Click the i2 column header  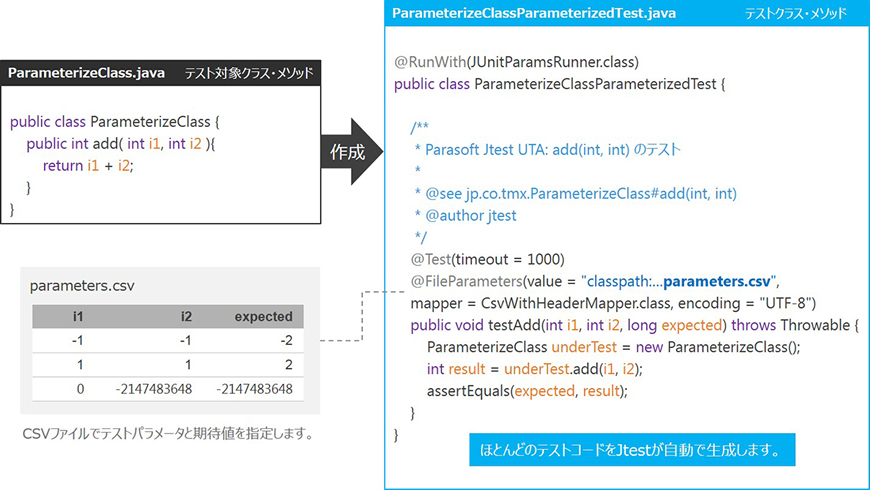[186, 316]
